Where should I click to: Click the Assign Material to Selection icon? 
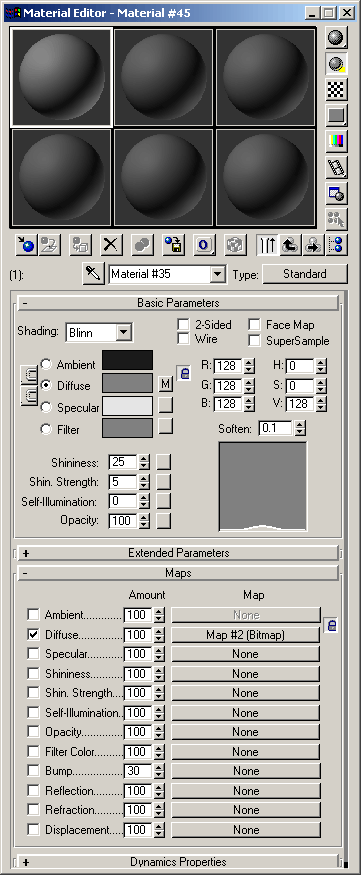pos(81,244)
